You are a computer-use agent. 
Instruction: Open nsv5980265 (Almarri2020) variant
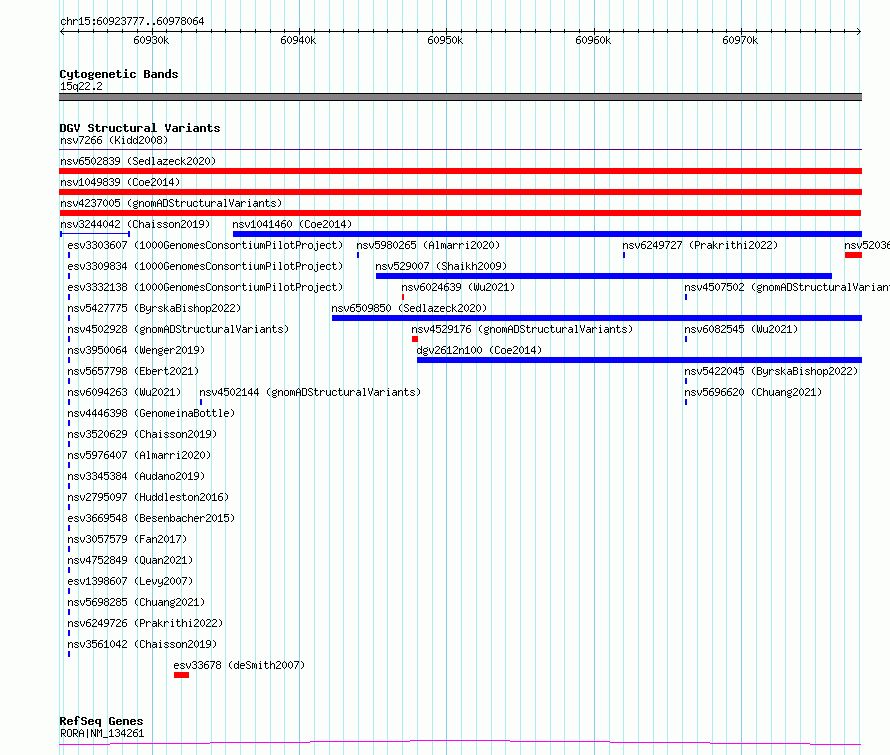pyautogui.click(x=428, y=245)
